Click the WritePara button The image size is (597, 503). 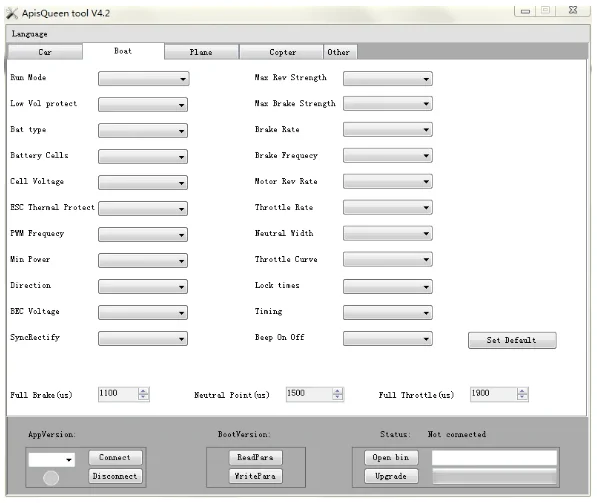(x=255, y=476)
